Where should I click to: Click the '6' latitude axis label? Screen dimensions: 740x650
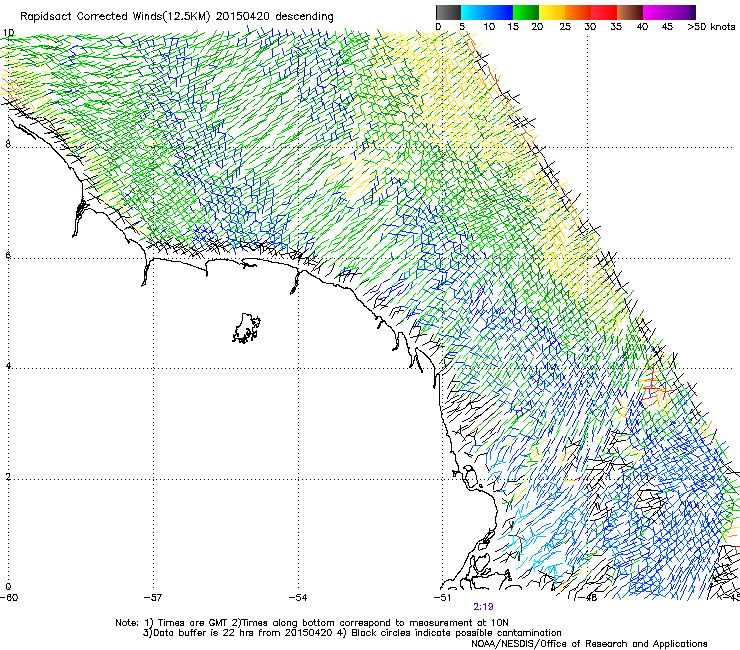pyautogui.click(x=8, y=255)
